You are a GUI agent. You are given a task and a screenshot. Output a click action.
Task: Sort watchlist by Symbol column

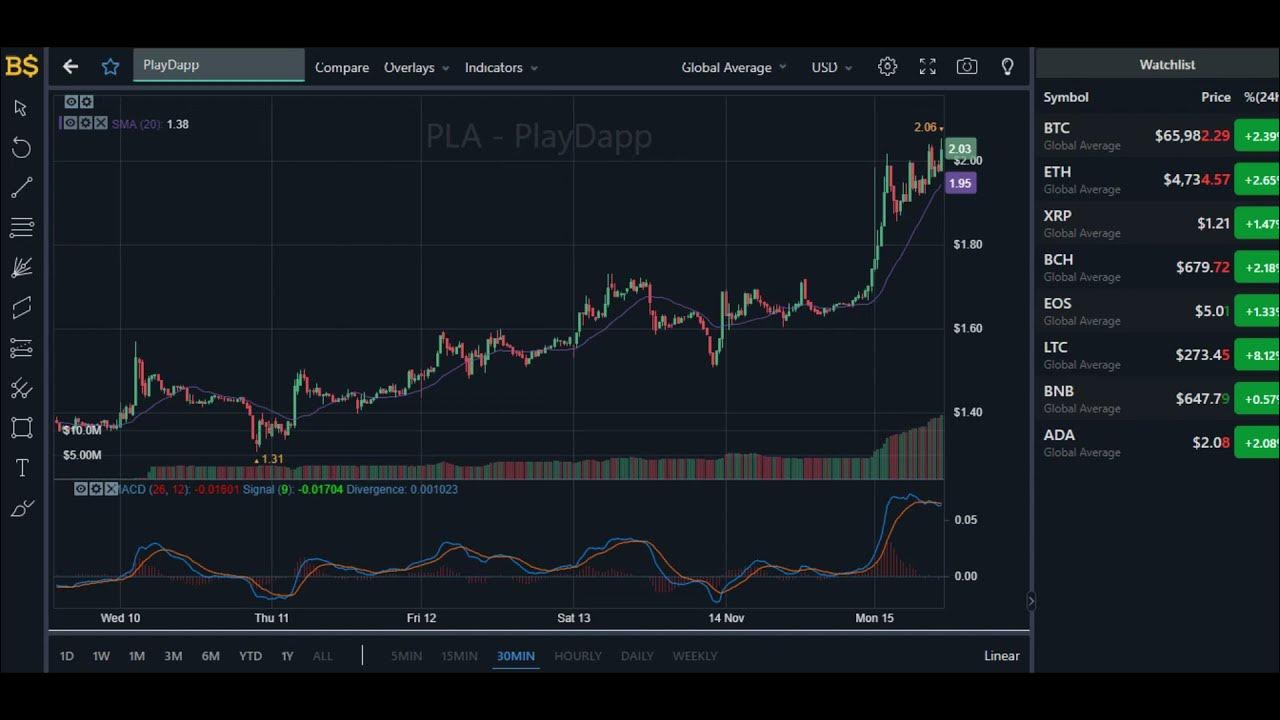point(1066,97)
